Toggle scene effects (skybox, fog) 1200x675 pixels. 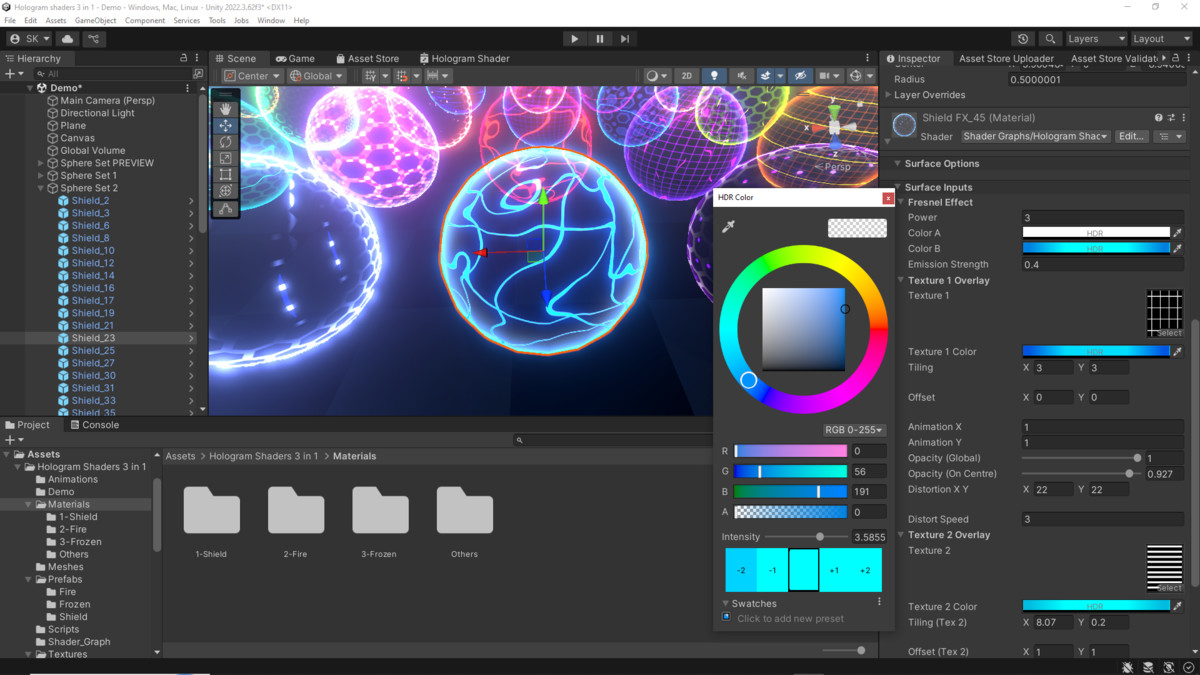765,76
